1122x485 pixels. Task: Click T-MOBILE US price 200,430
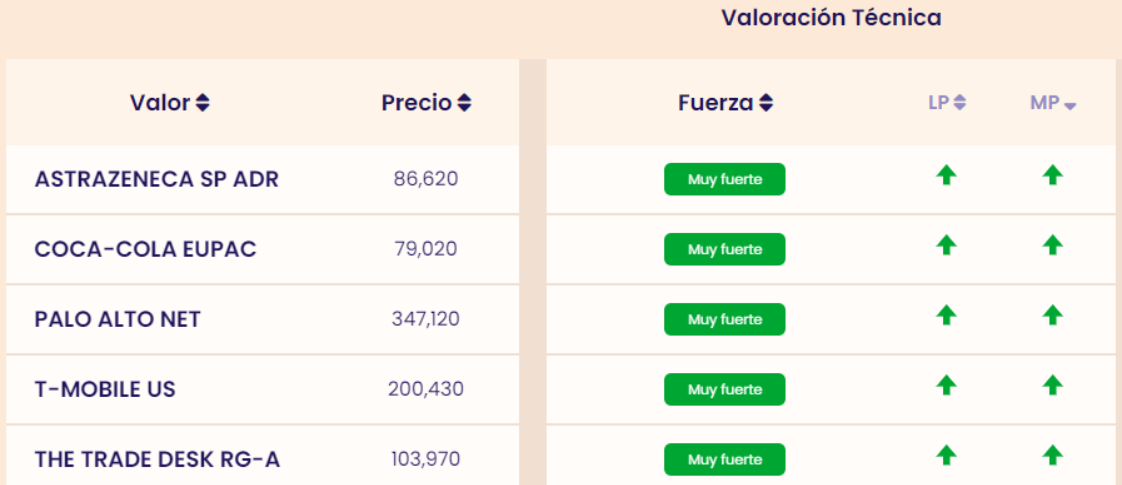point(426,389)
